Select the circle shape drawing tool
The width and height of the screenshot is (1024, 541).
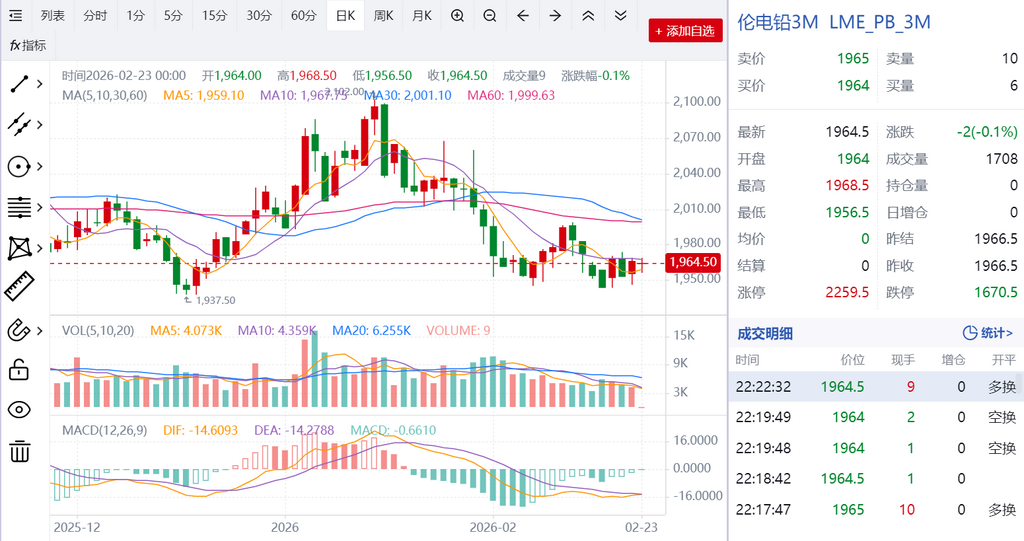tap(19, 166)
